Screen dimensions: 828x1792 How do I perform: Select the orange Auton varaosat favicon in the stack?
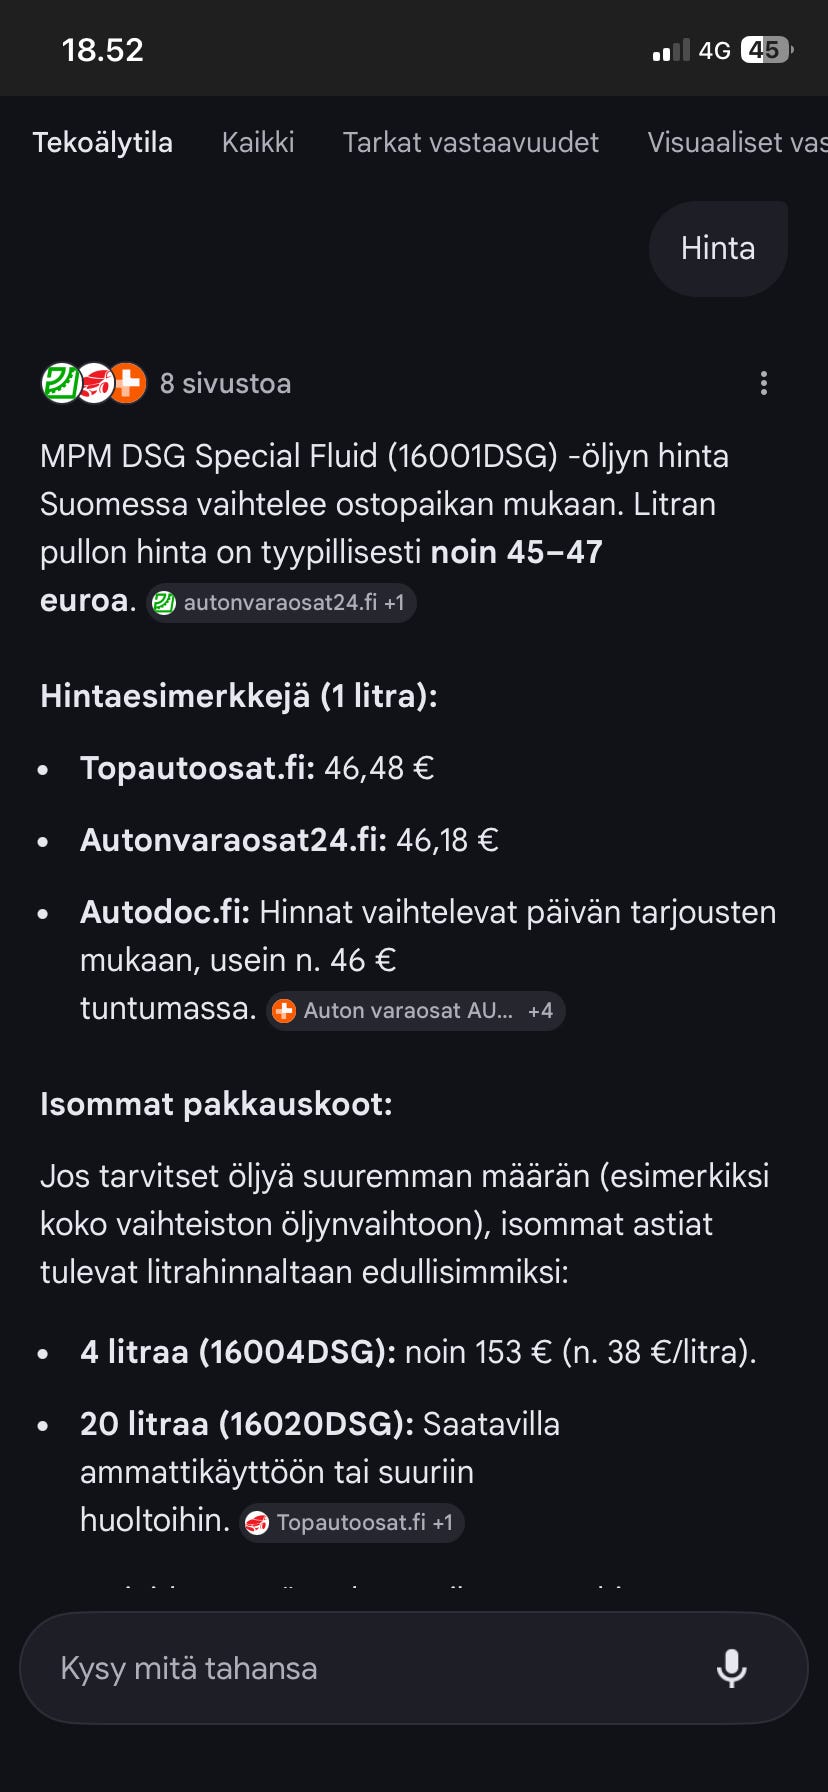(128, 382)
